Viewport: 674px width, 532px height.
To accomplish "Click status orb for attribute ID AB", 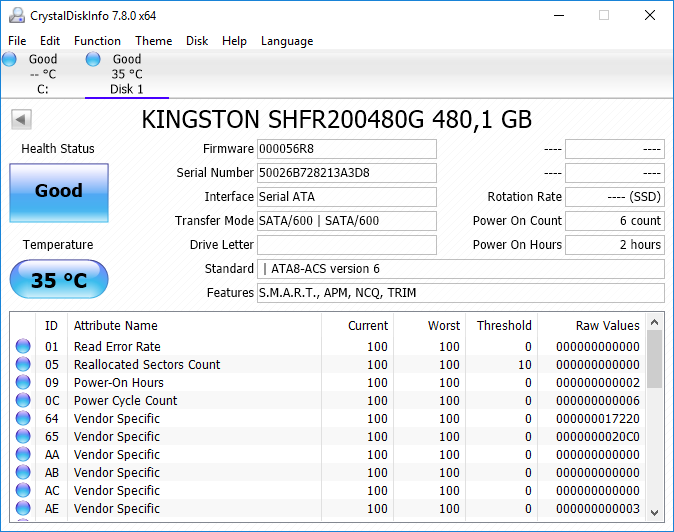I will pos(23,472).
